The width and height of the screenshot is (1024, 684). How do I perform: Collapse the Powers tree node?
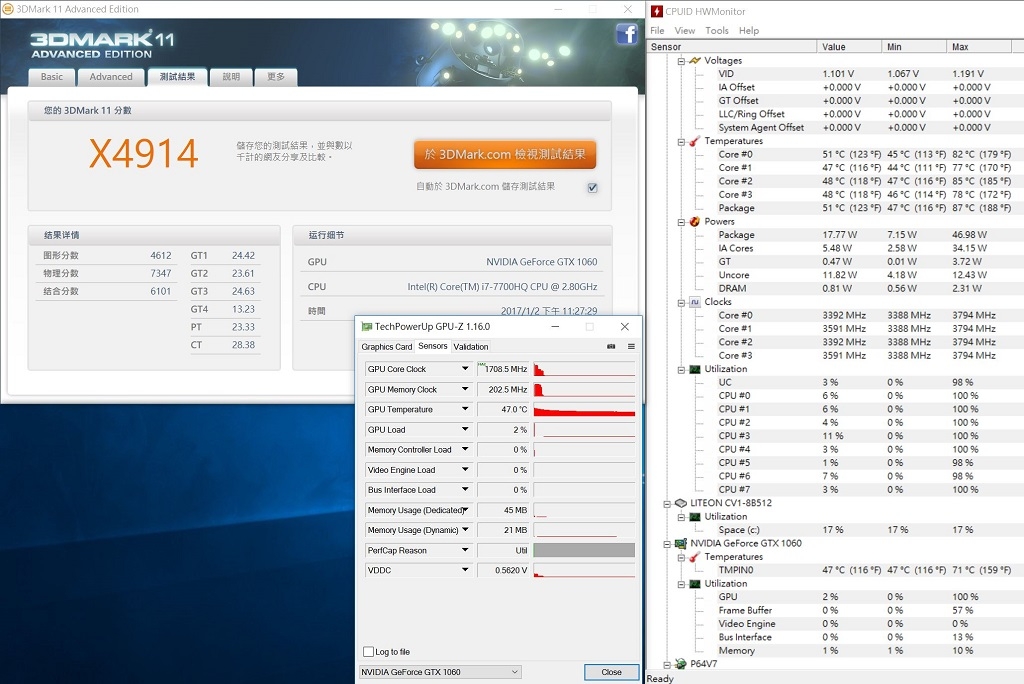(681, 222)
